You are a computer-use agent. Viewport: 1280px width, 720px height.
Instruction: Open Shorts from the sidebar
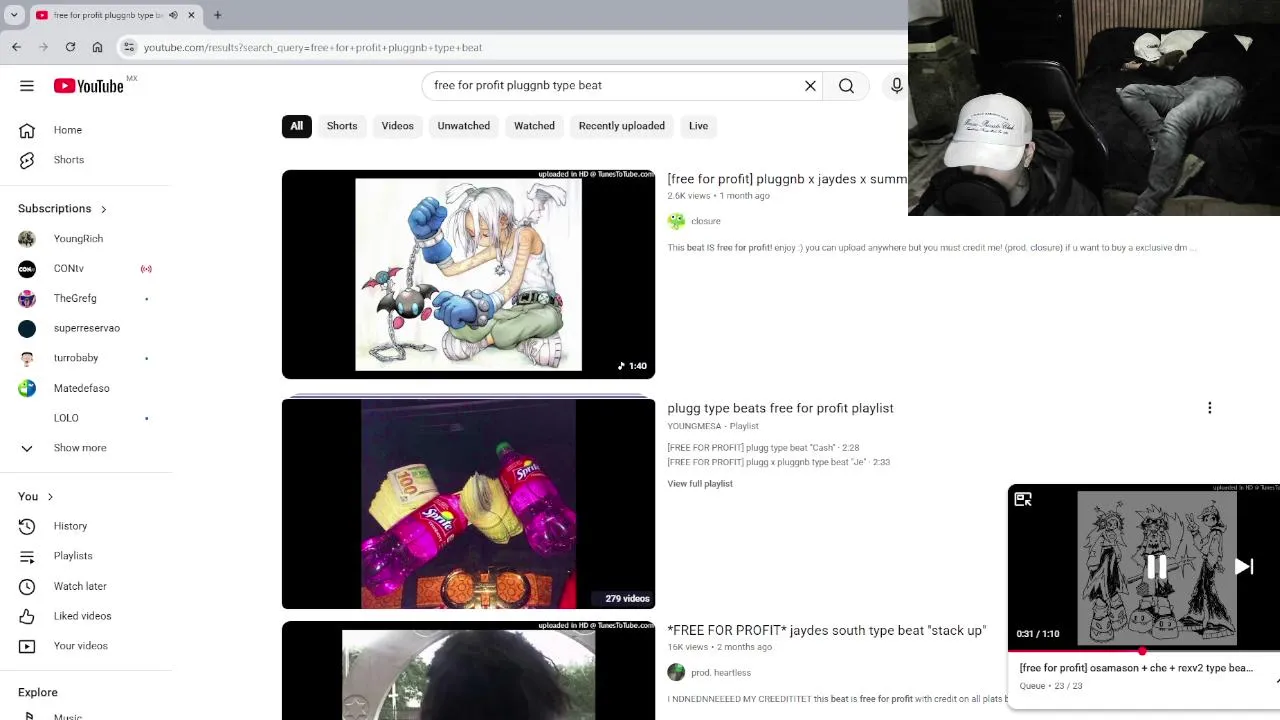pos(69,160)
